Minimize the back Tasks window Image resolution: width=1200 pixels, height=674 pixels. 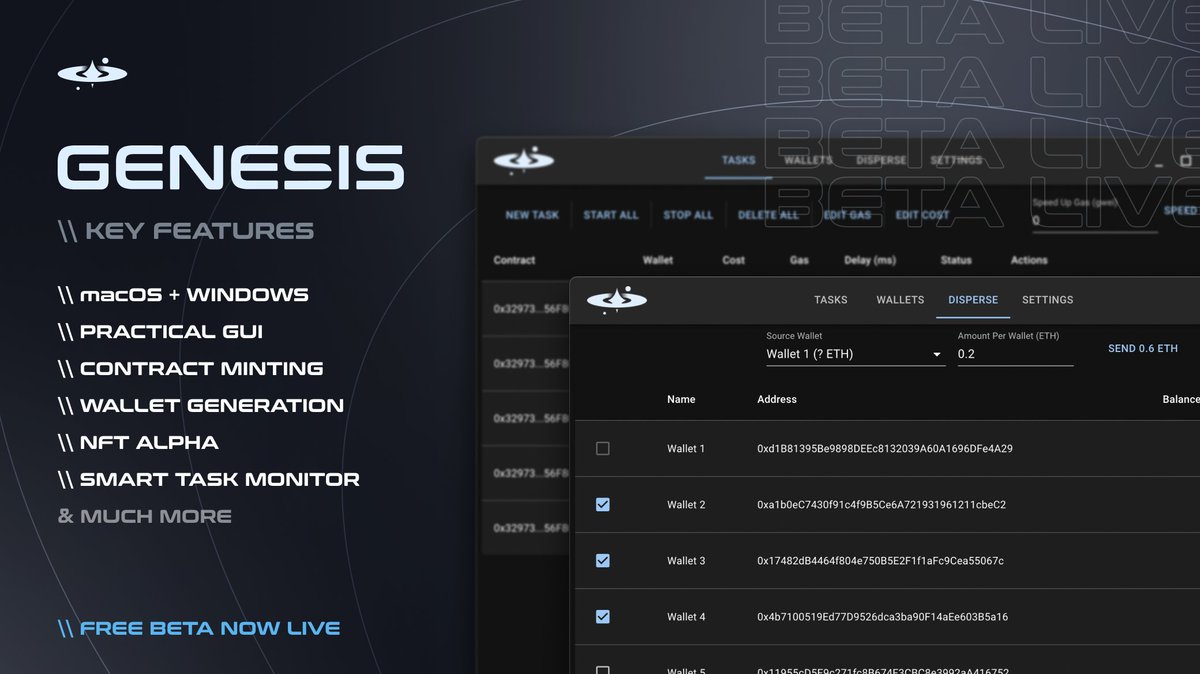(1159, 164)
